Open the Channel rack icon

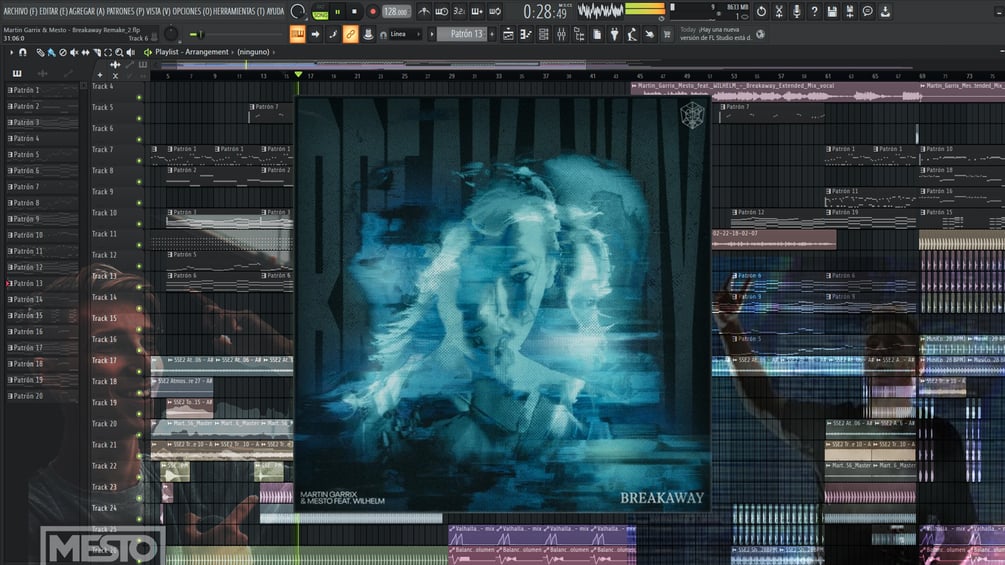[x=544, y=35]
